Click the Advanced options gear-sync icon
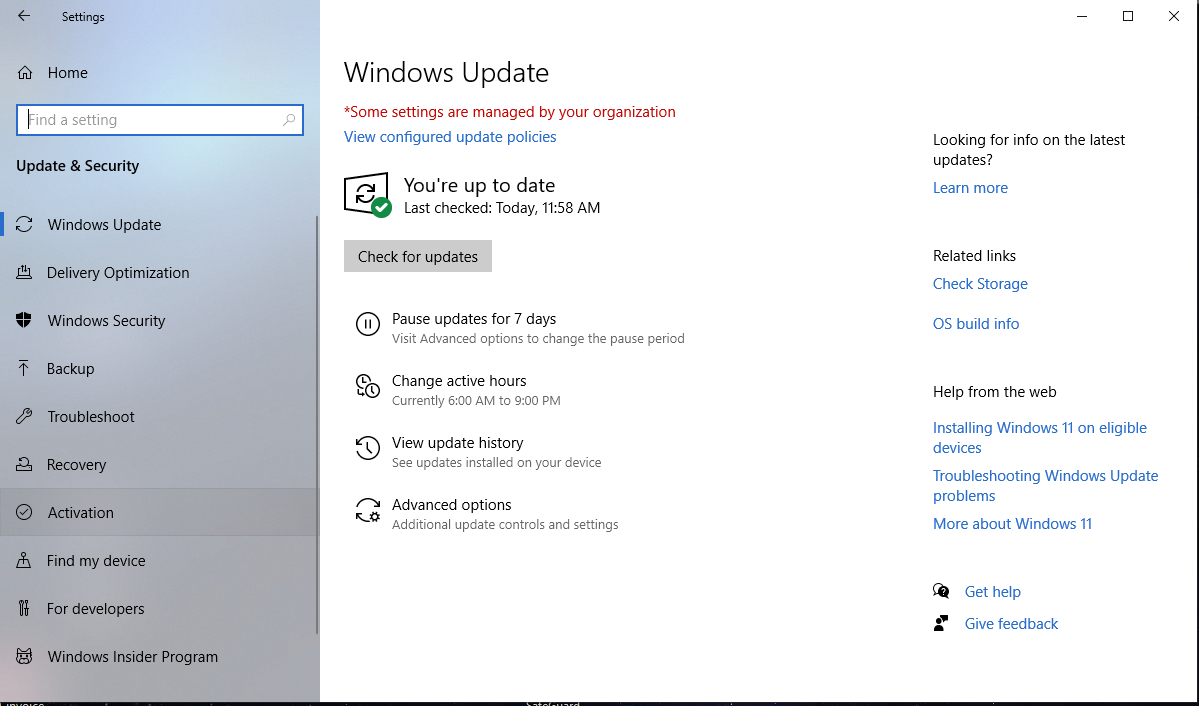 point(368,510)
